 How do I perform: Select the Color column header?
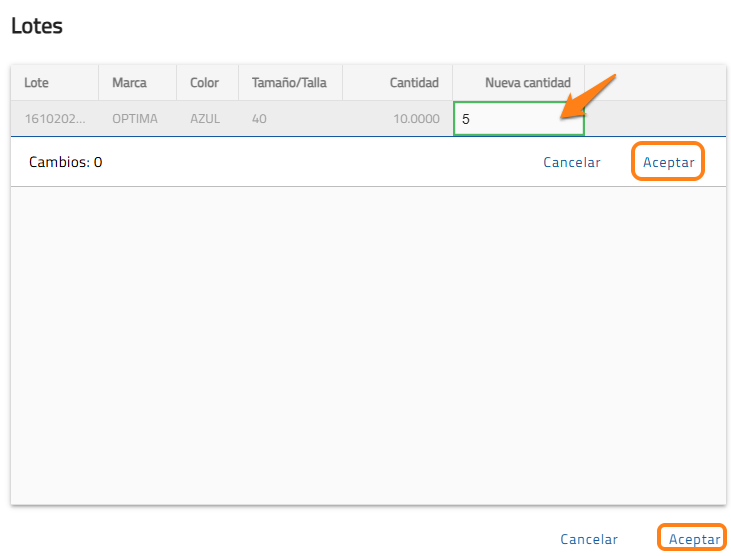[x=204, y=83]
